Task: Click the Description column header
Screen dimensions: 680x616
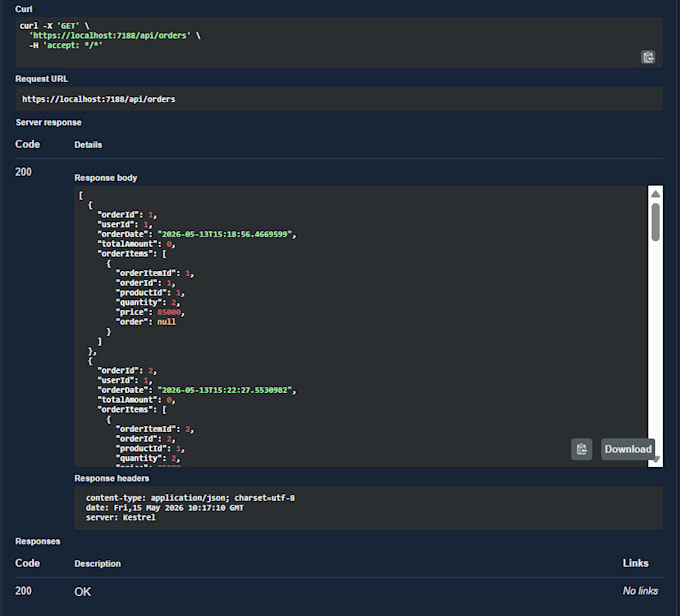Action: 98,564
